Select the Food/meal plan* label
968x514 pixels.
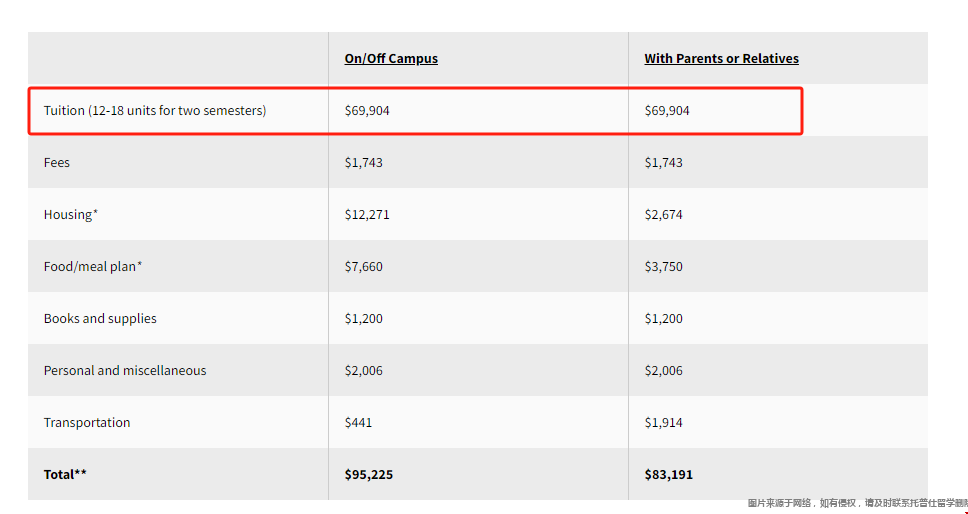(93, 267)
